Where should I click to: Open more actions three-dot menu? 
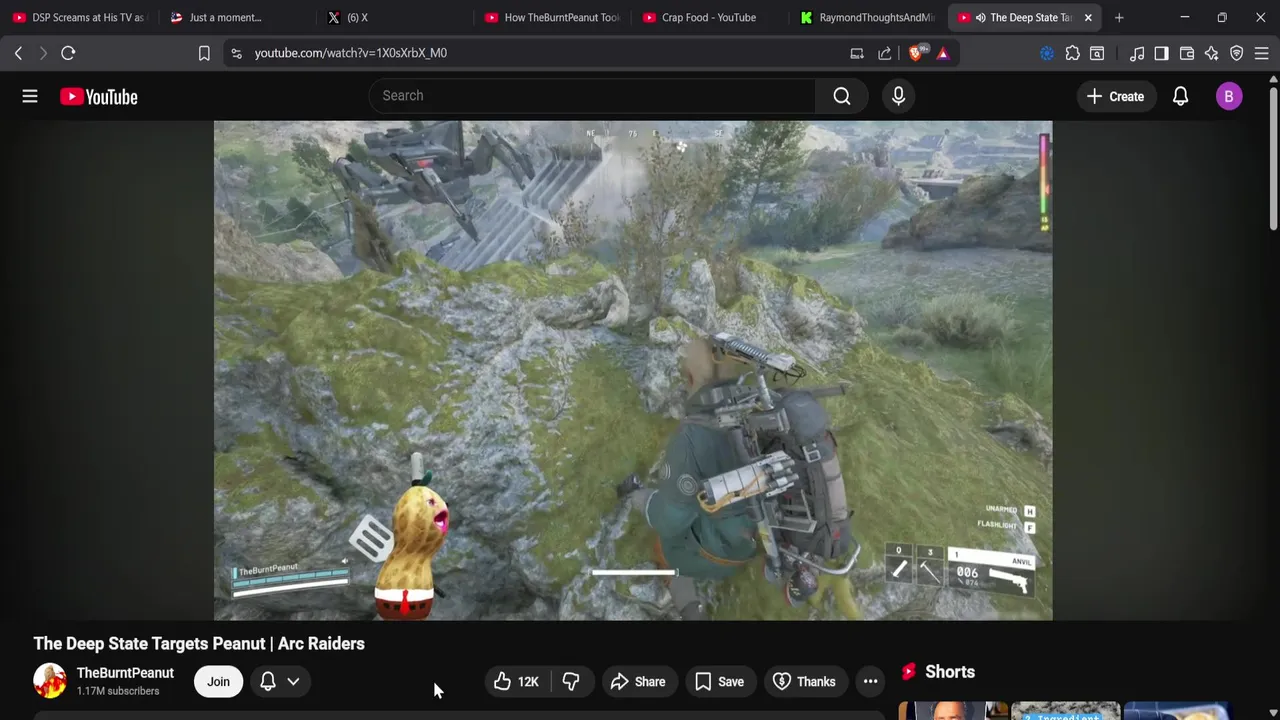coord(870,682)
